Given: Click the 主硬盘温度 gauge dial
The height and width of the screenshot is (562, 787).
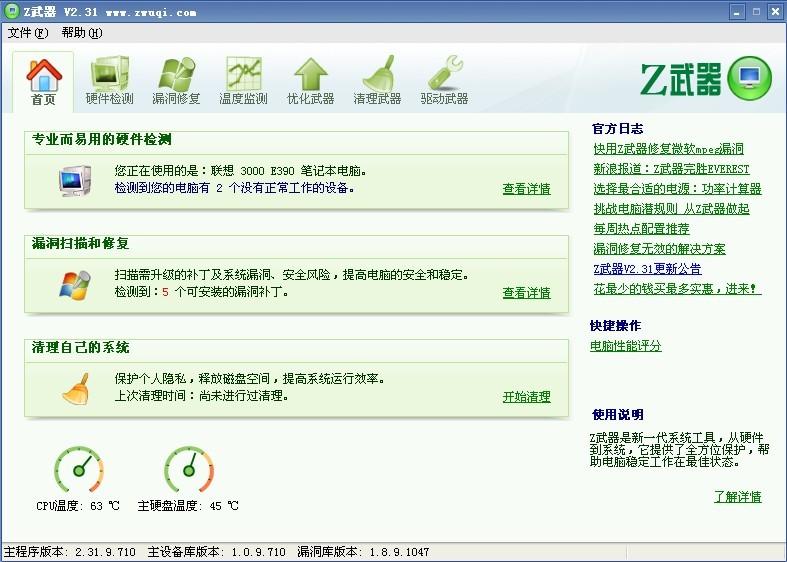Looking at the screenshot, I should click(189, 470).
